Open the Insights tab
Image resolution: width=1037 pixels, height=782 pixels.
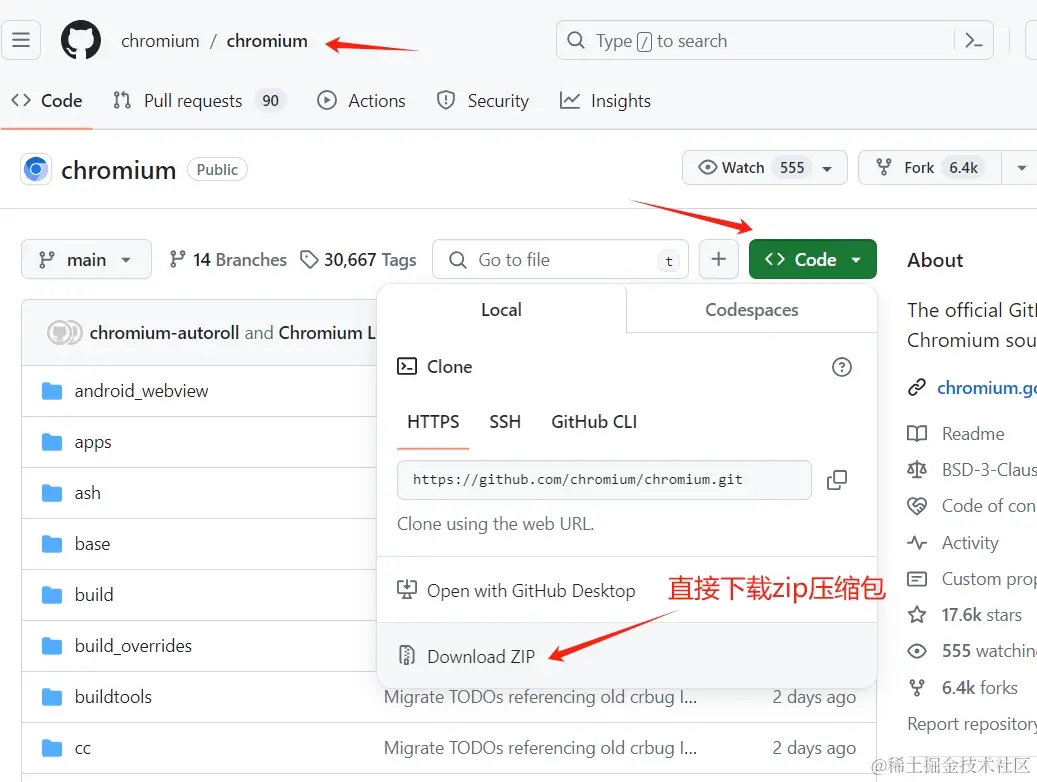coord(605,101)
